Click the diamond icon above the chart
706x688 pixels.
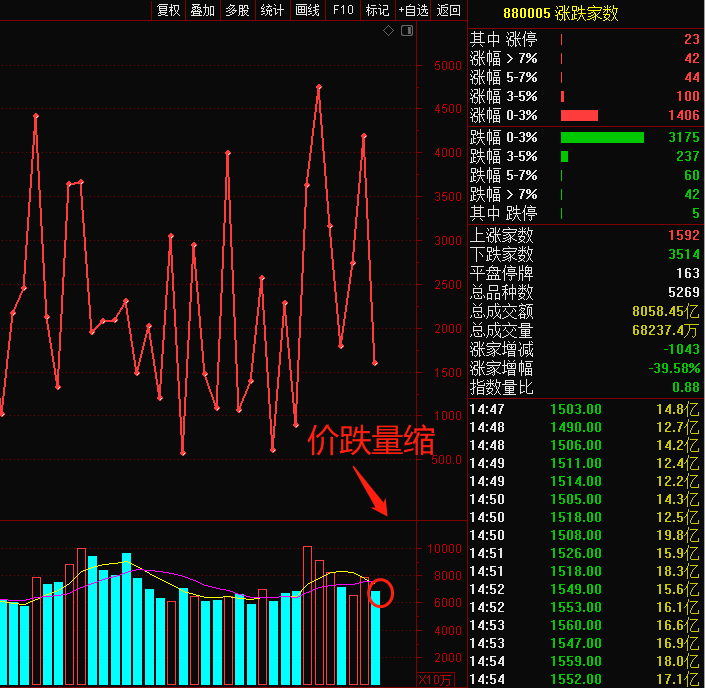(x=388, y=31)
